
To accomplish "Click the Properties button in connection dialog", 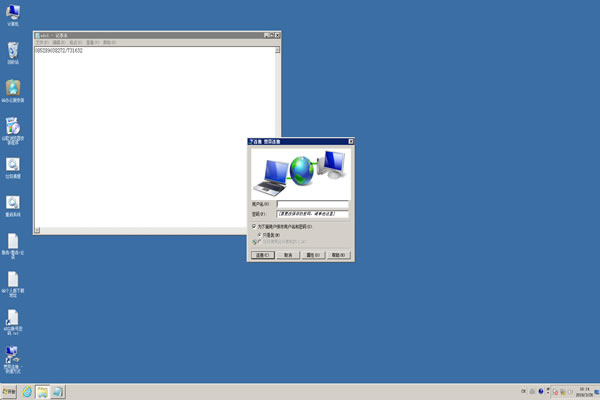I will [312, 255].
